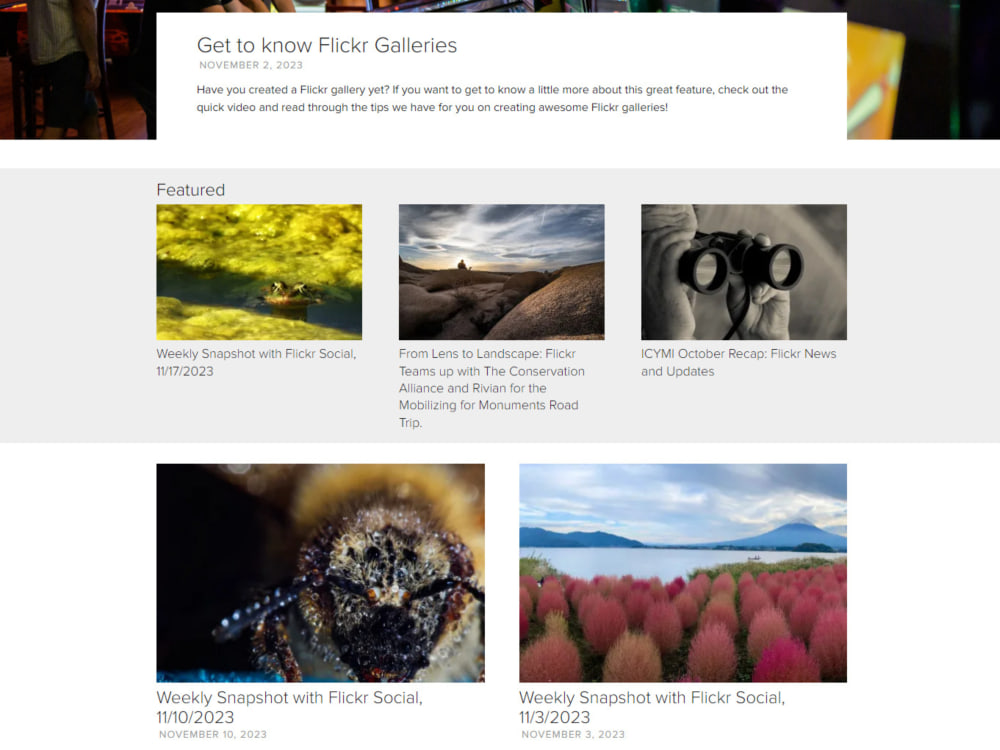The width and height of the screenshot is (1000, 750).
Task: Open the 'Get to know Flickr Galleries' article title
Action: pyautogui.click(x=327, y=45)
